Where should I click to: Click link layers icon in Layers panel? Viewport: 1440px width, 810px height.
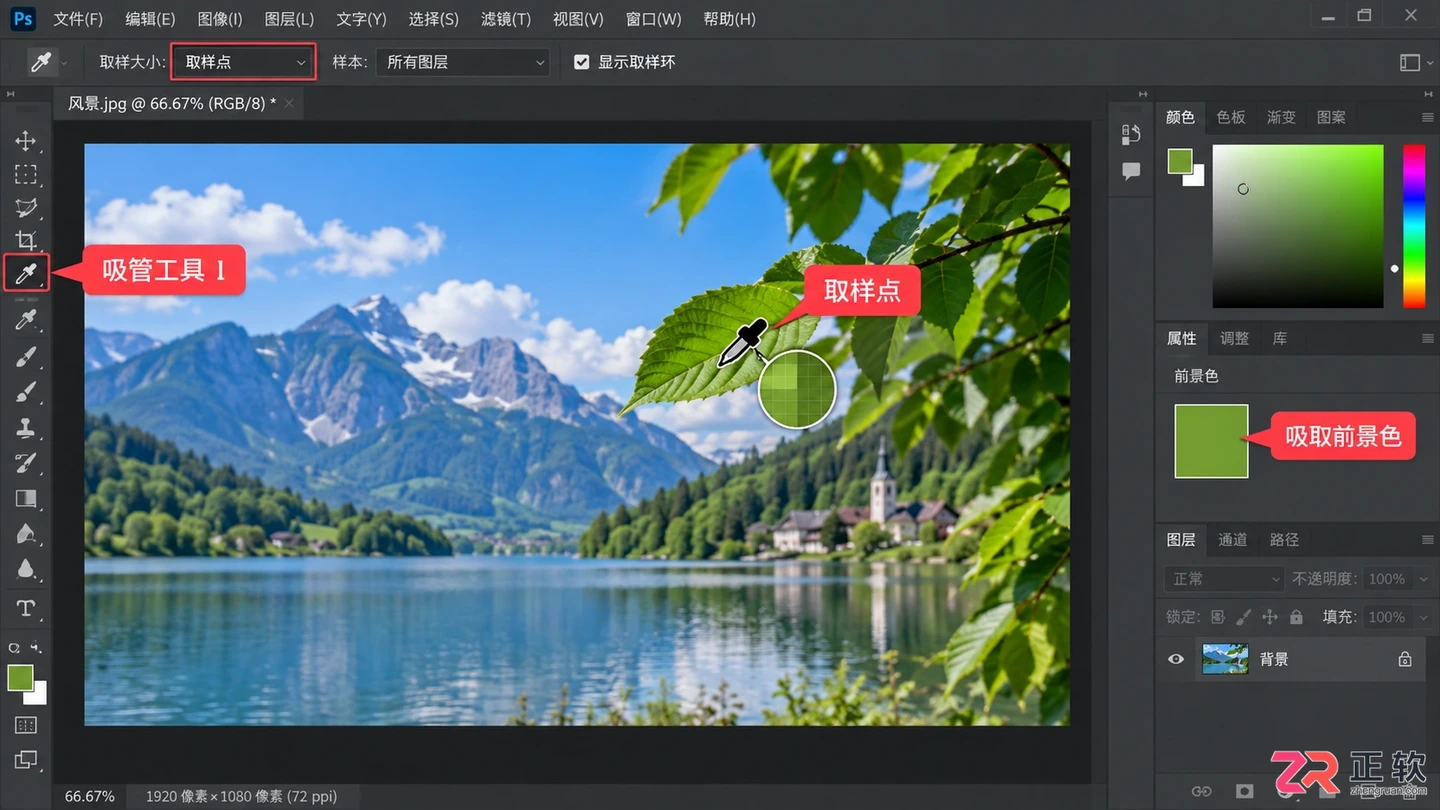(1201, 791)
